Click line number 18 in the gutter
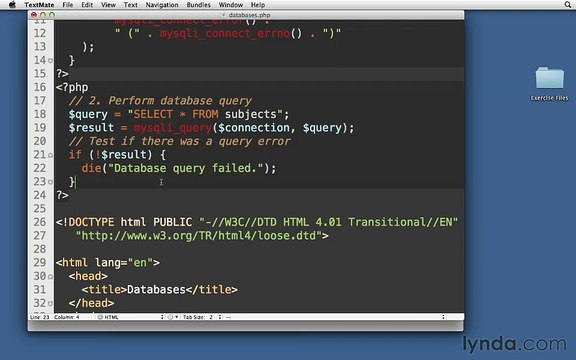This screenshot has width=576, height=360. point(40,114)
